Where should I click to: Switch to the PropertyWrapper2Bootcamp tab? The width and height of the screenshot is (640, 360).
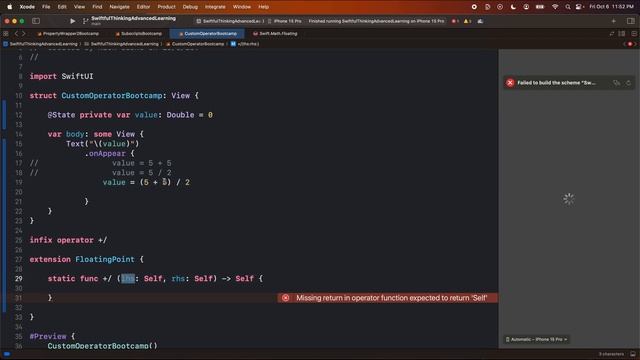[x=68, y=33]
